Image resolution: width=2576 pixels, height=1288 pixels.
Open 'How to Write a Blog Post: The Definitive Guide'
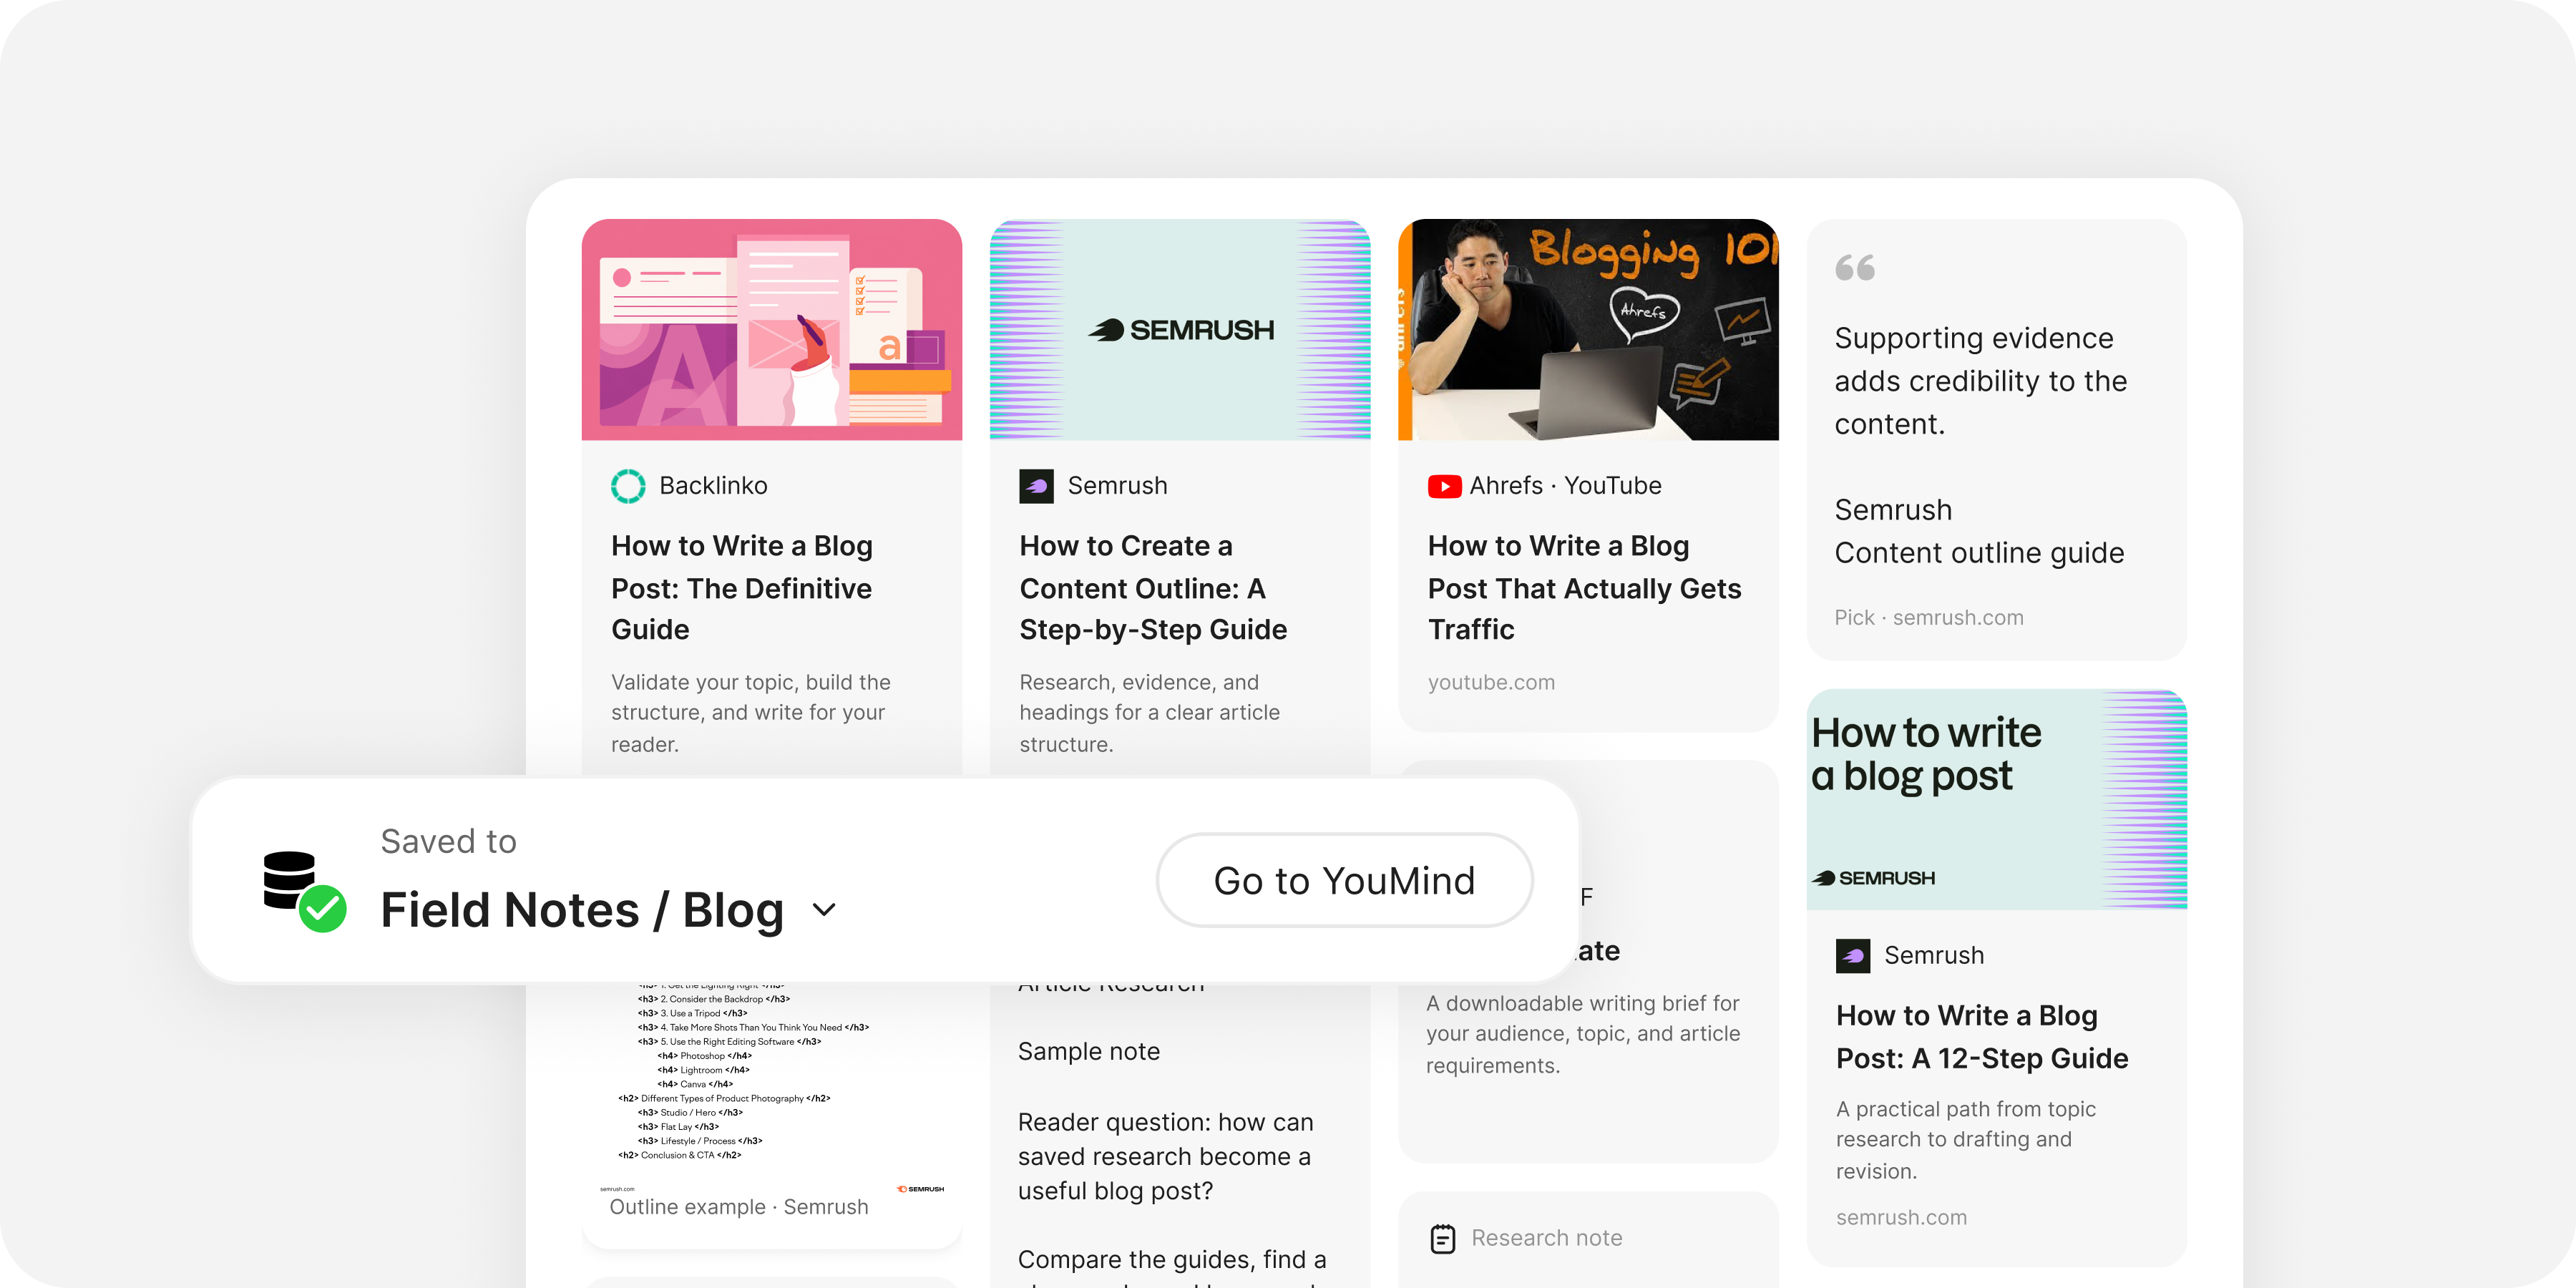(742, 587)
